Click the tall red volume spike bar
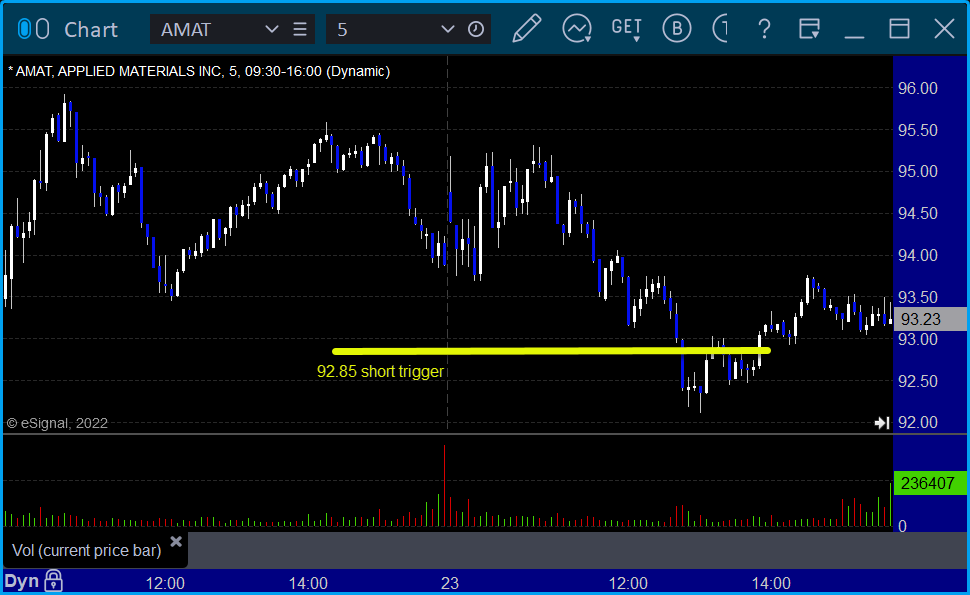Image resolution: width=970 pixels, height=595 pixels. [444, 486]
